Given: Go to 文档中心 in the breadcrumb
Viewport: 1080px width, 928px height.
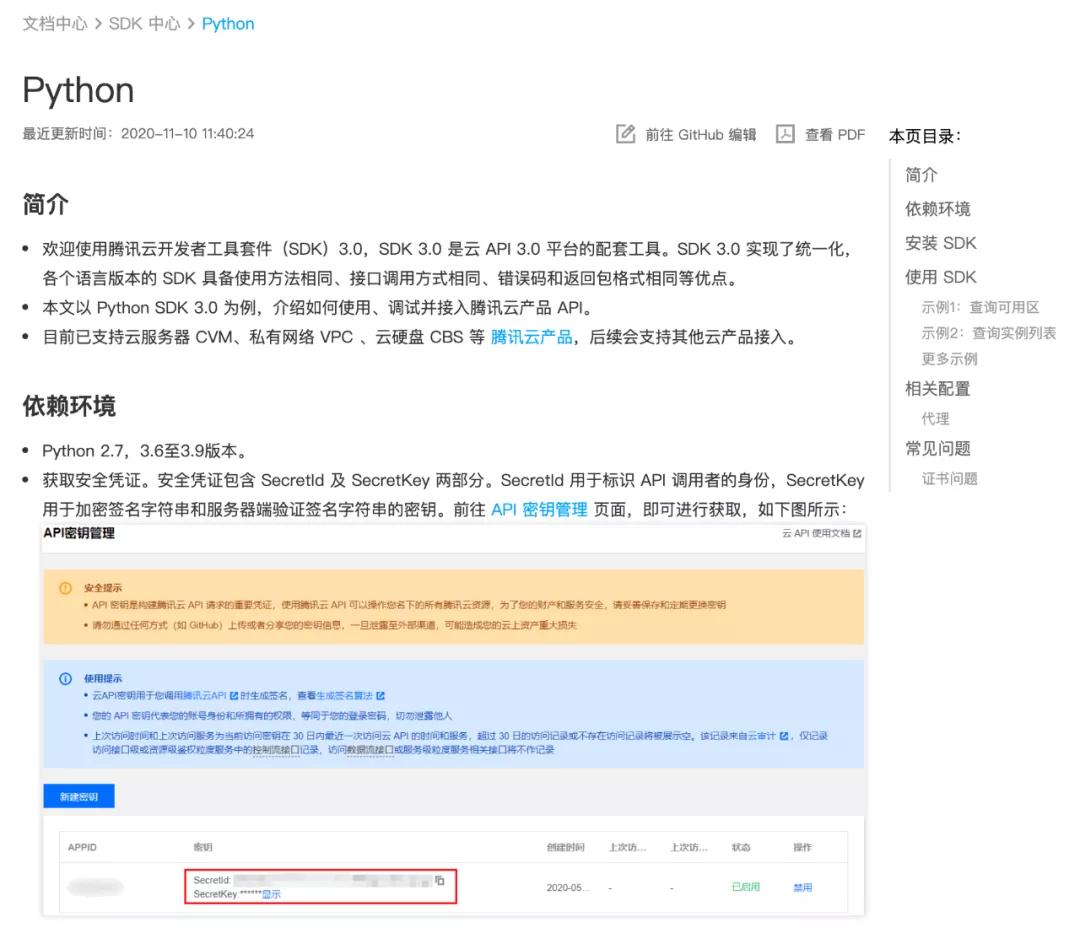Looking at the screenshot, I should pyautogui.click(x=55, y=24).
